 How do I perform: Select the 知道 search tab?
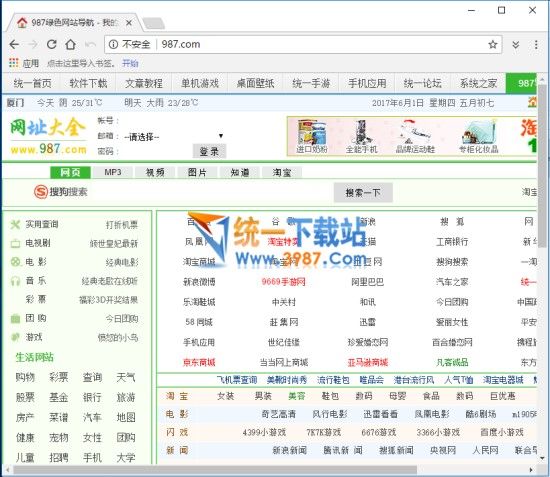coord(240,172)
